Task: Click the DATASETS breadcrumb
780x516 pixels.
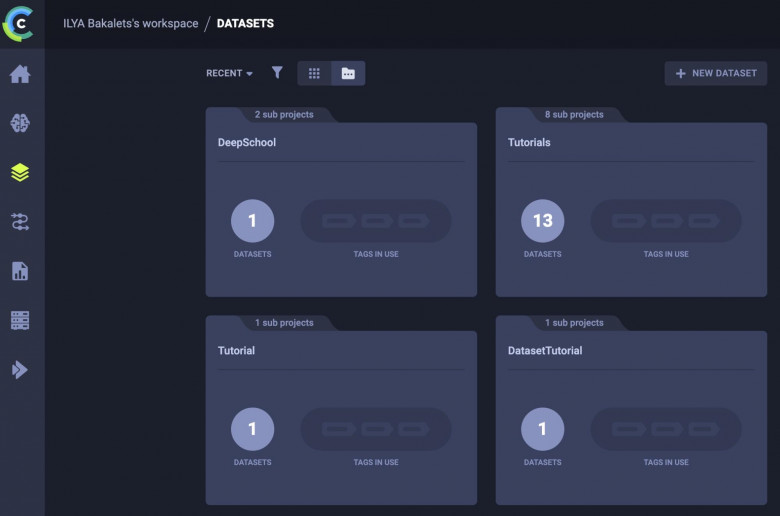Action: point(245,23)
